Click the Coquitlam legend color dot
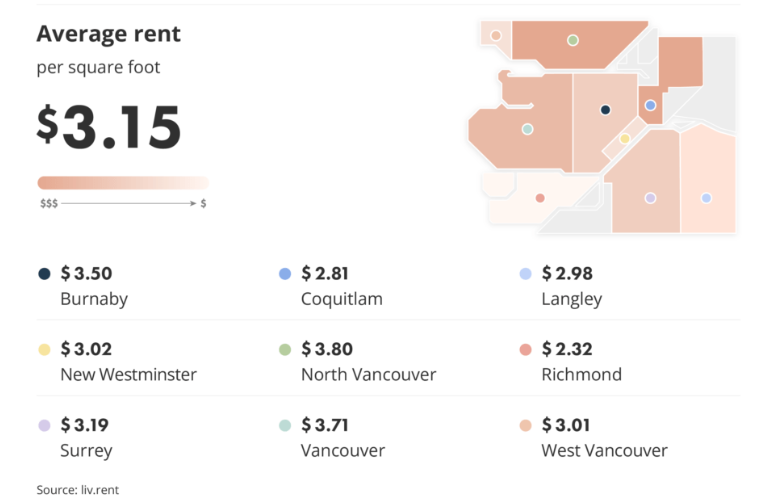This screenshot has height=502, width=768. [x=285, y=274]
